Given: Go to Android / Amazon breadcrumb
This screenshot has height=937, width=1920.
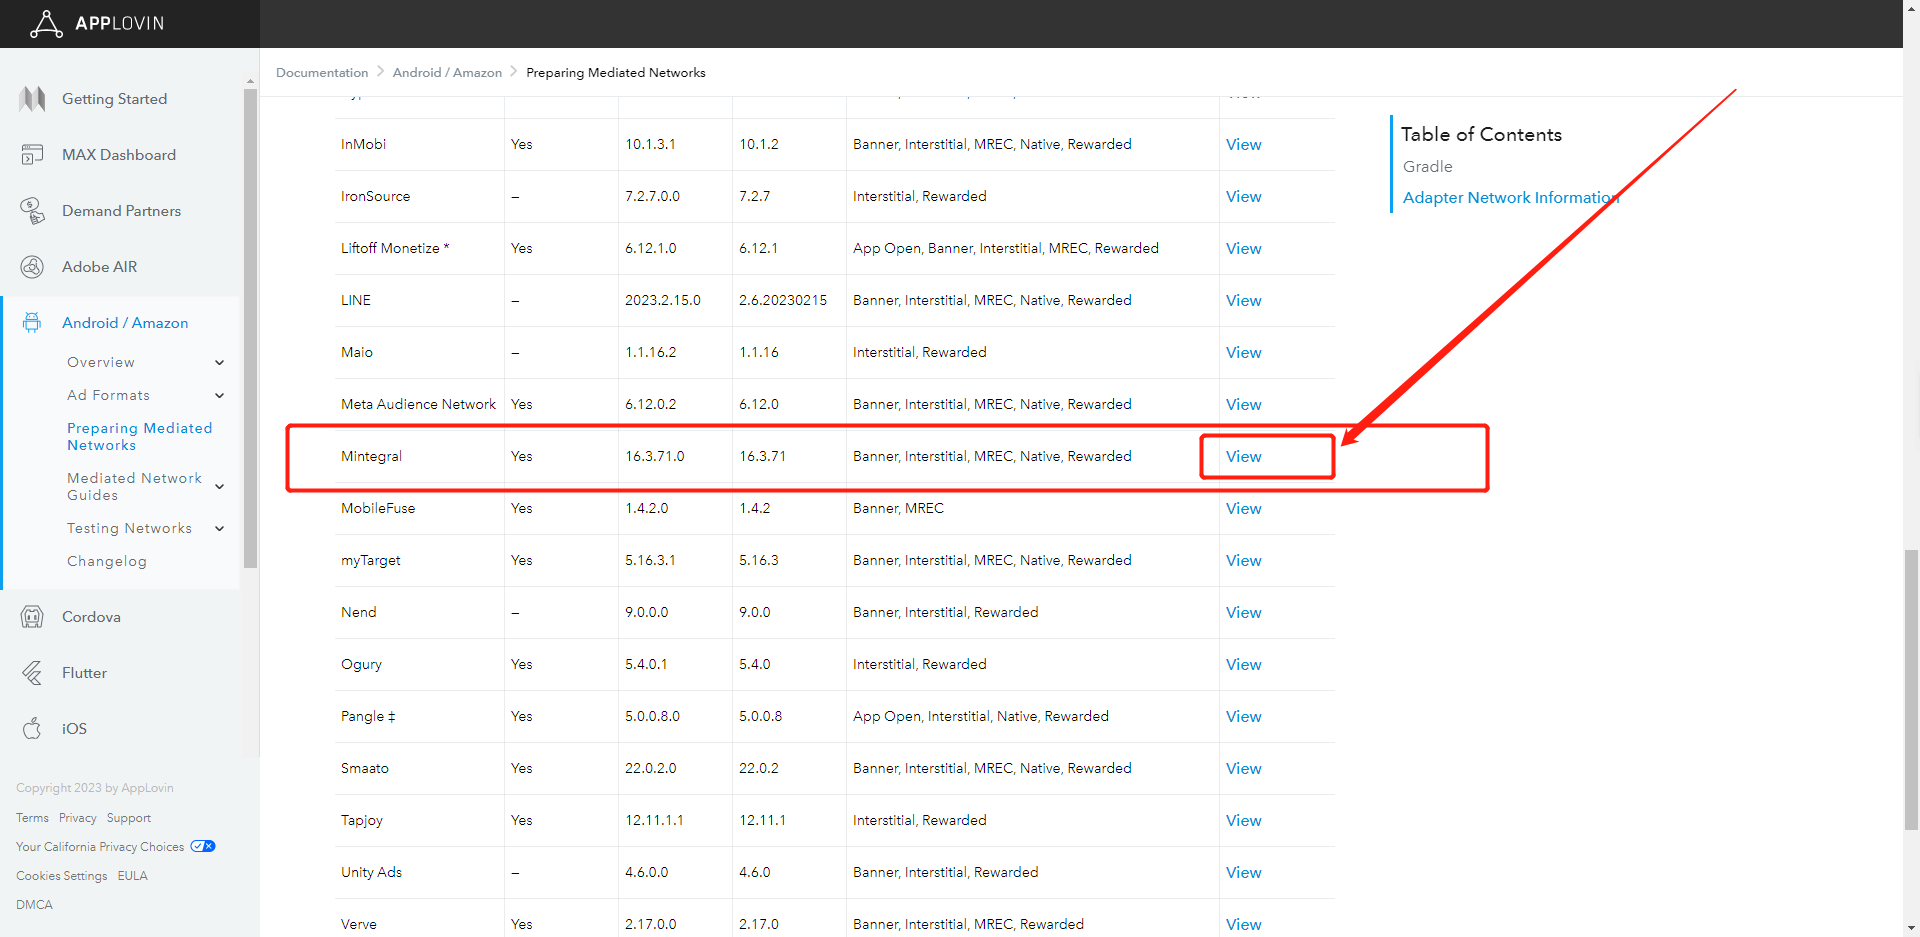Looking at the screenshot, I should pos(447,73).
